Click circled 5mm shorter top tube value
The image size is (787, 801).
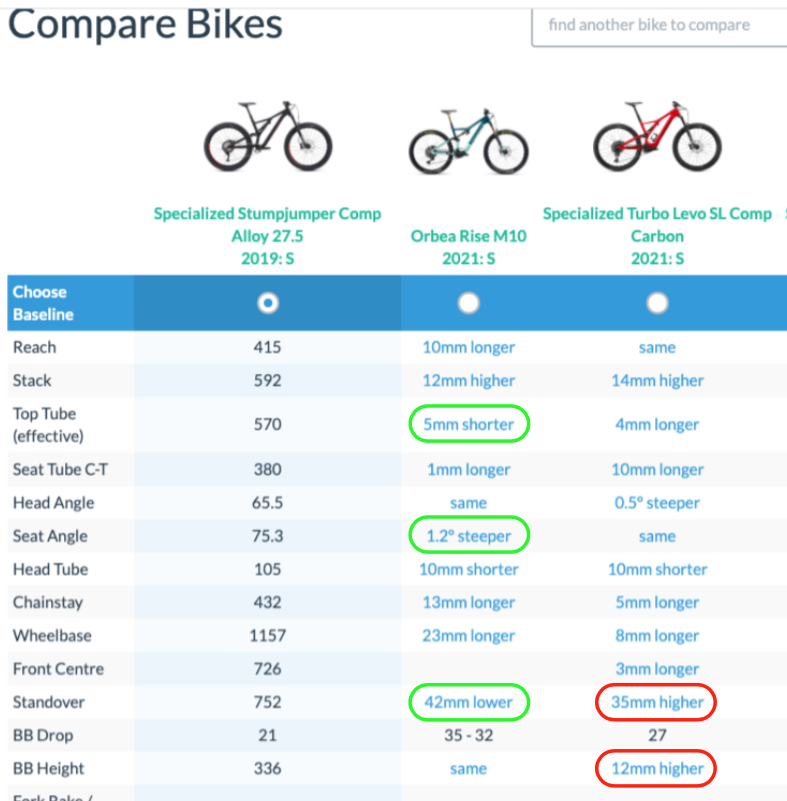pyautogui.click(x=468, y=424)
